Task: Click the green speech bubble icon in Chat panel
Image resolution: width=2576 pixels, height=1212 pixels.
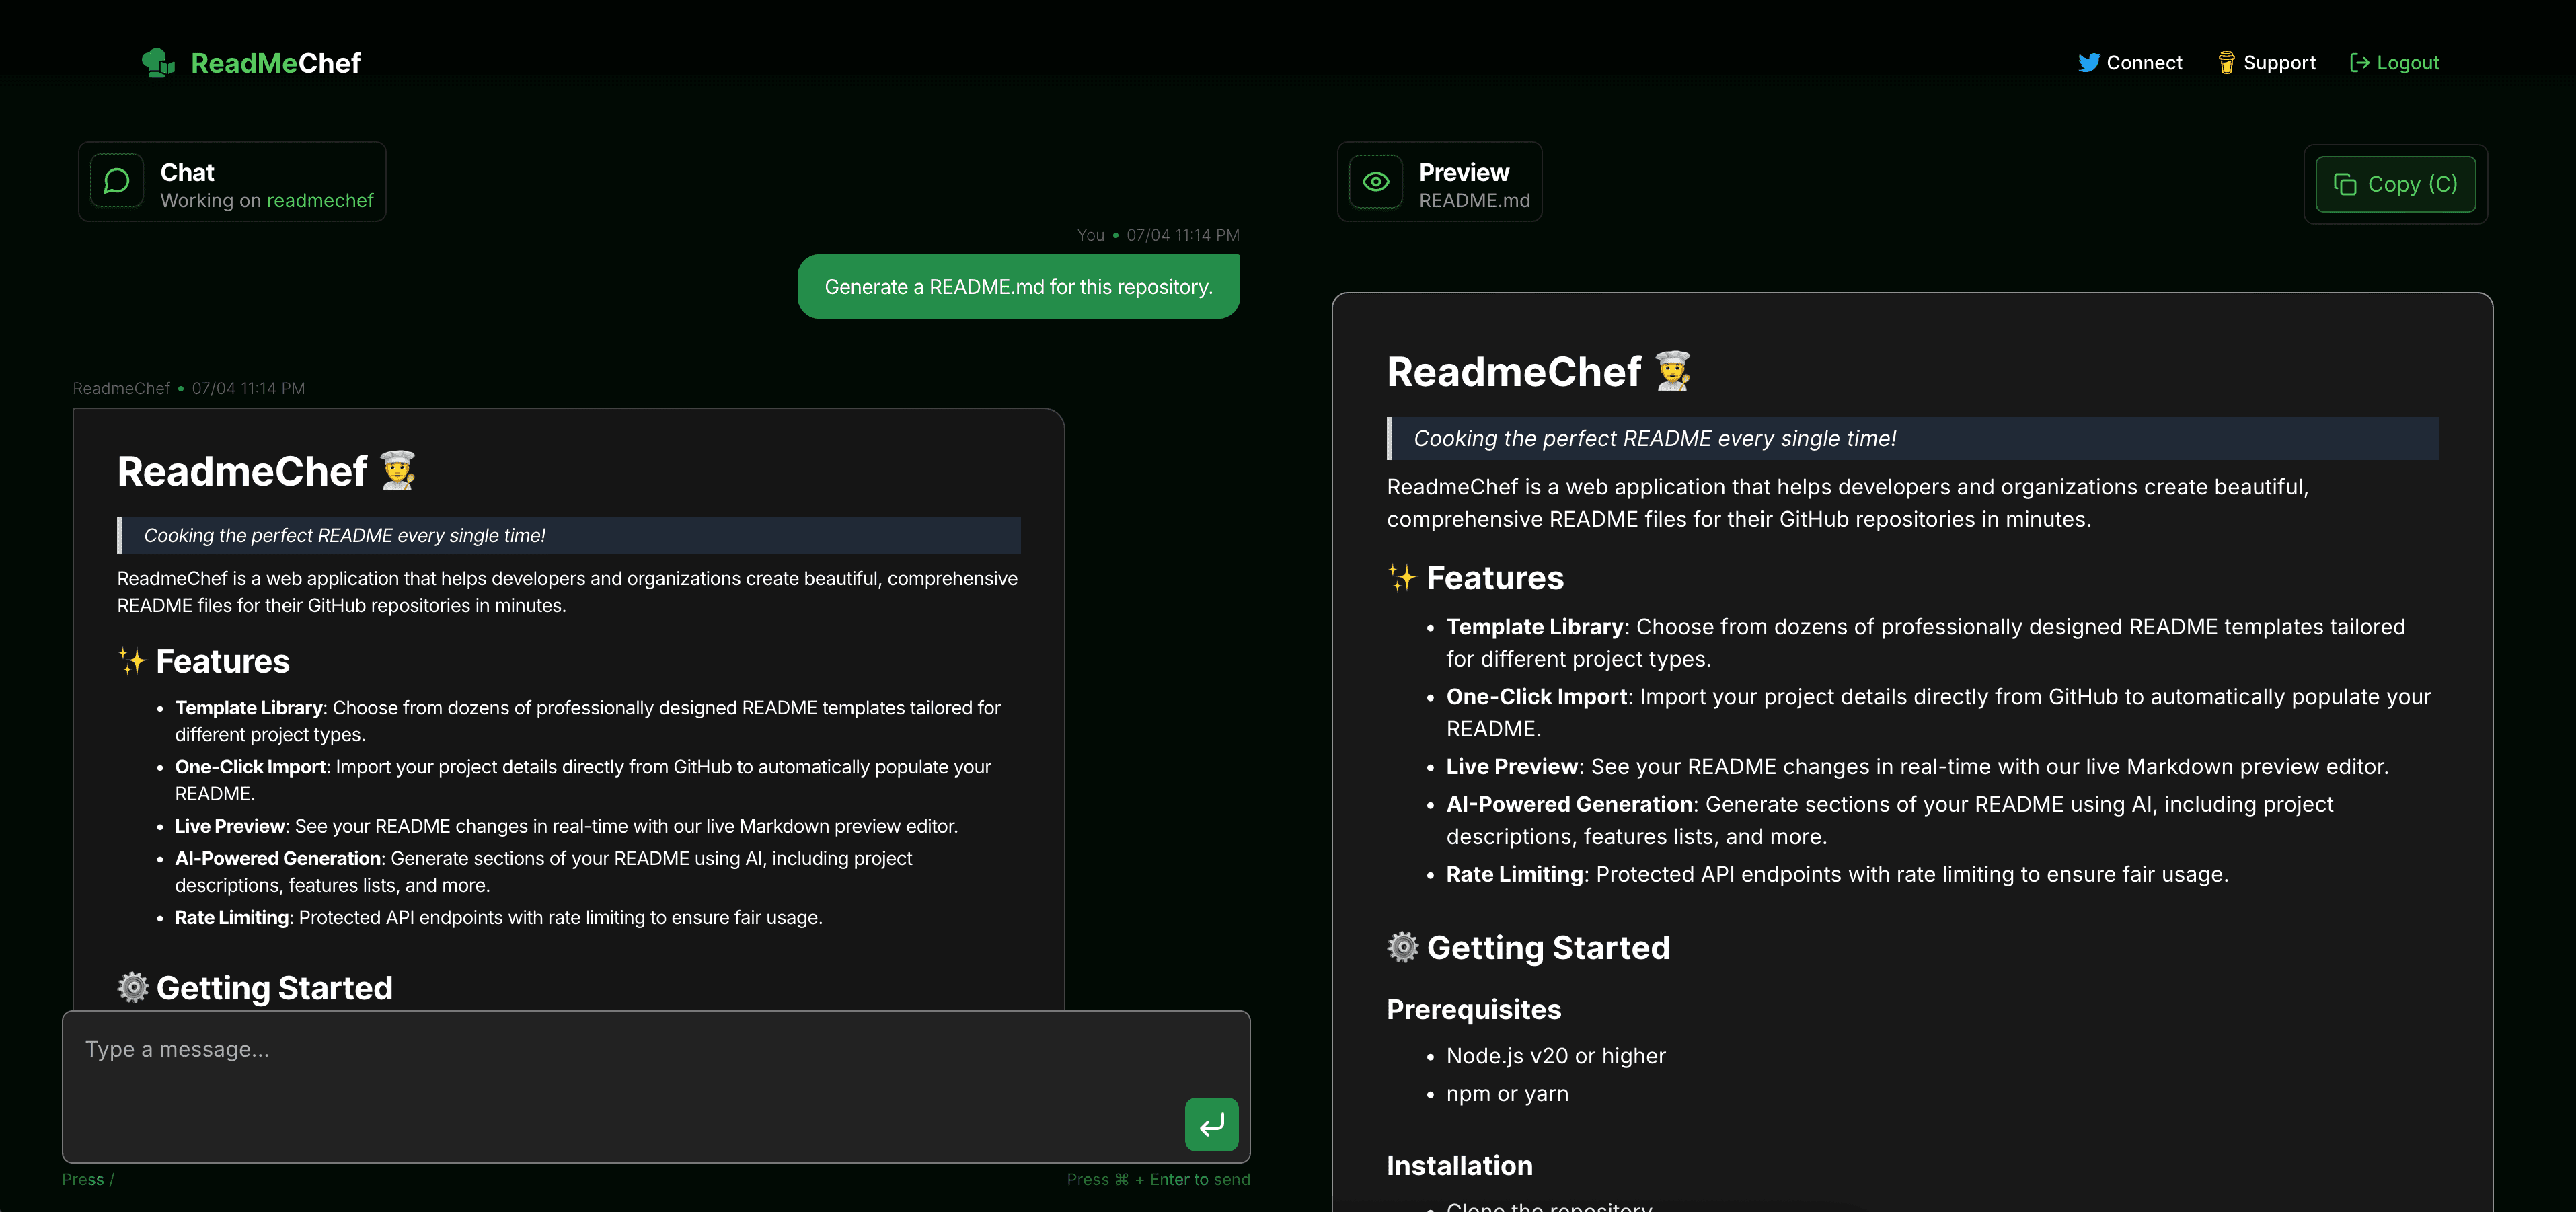Action: point(116,181)
